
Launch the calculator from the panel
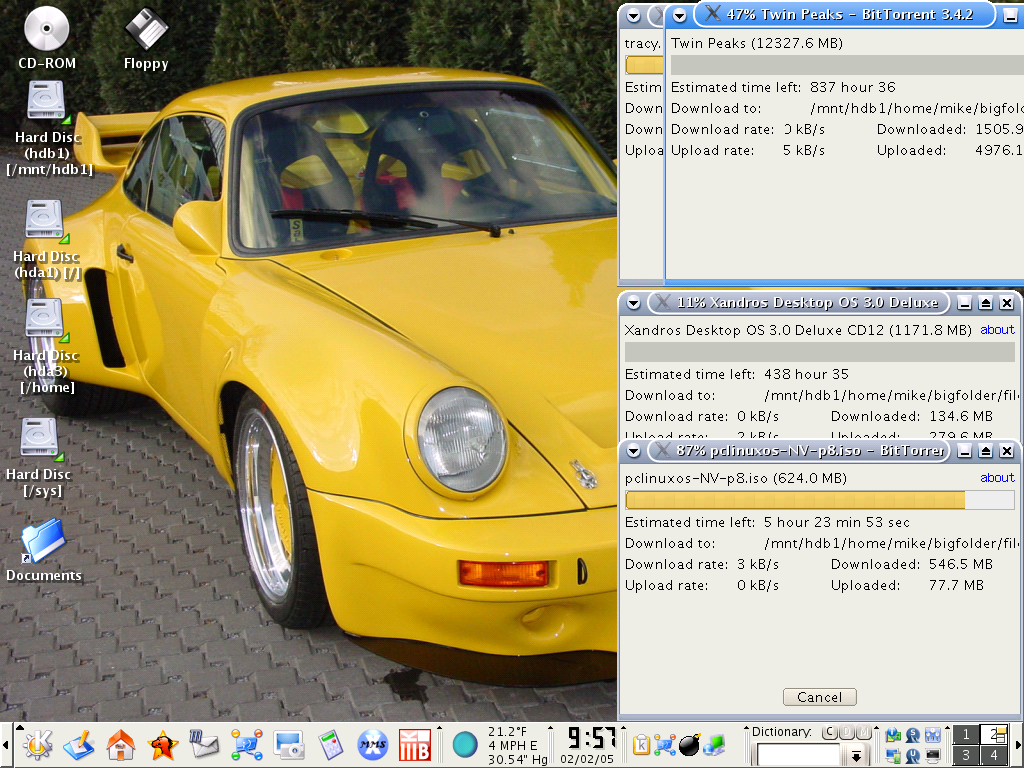pyautogui.click(x=331, y=744)
